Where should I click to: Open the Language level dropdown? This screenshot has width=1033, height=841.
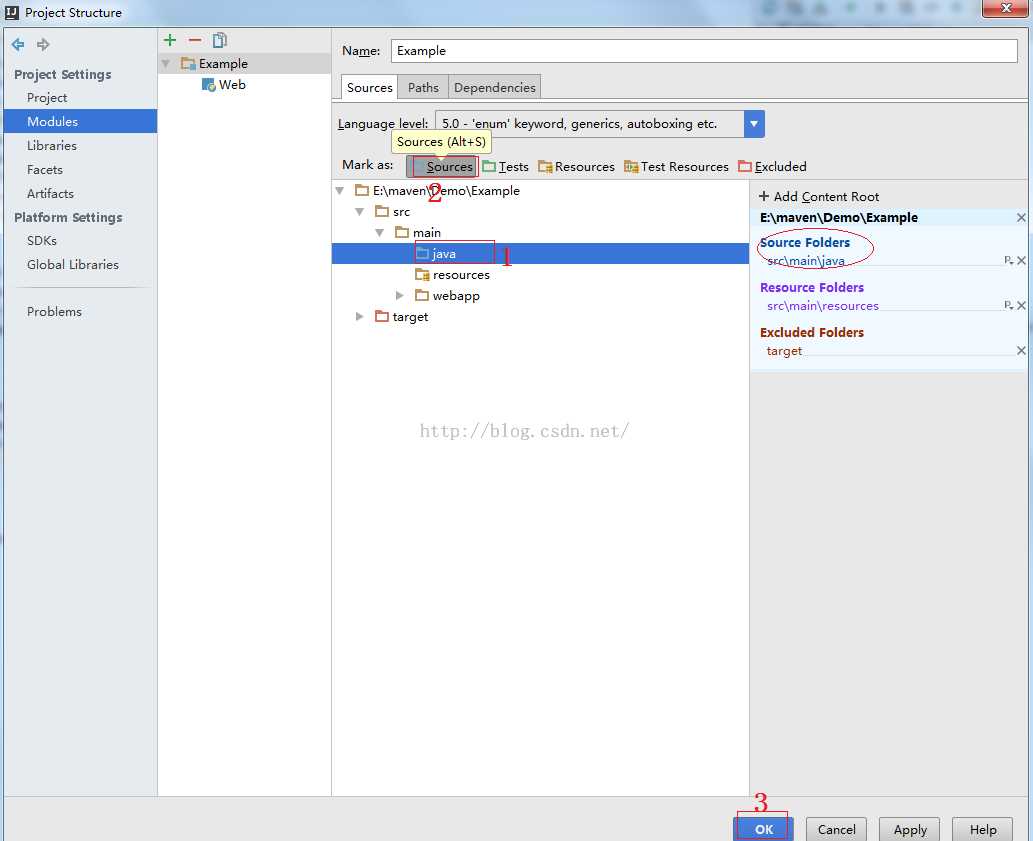point(754,124)
